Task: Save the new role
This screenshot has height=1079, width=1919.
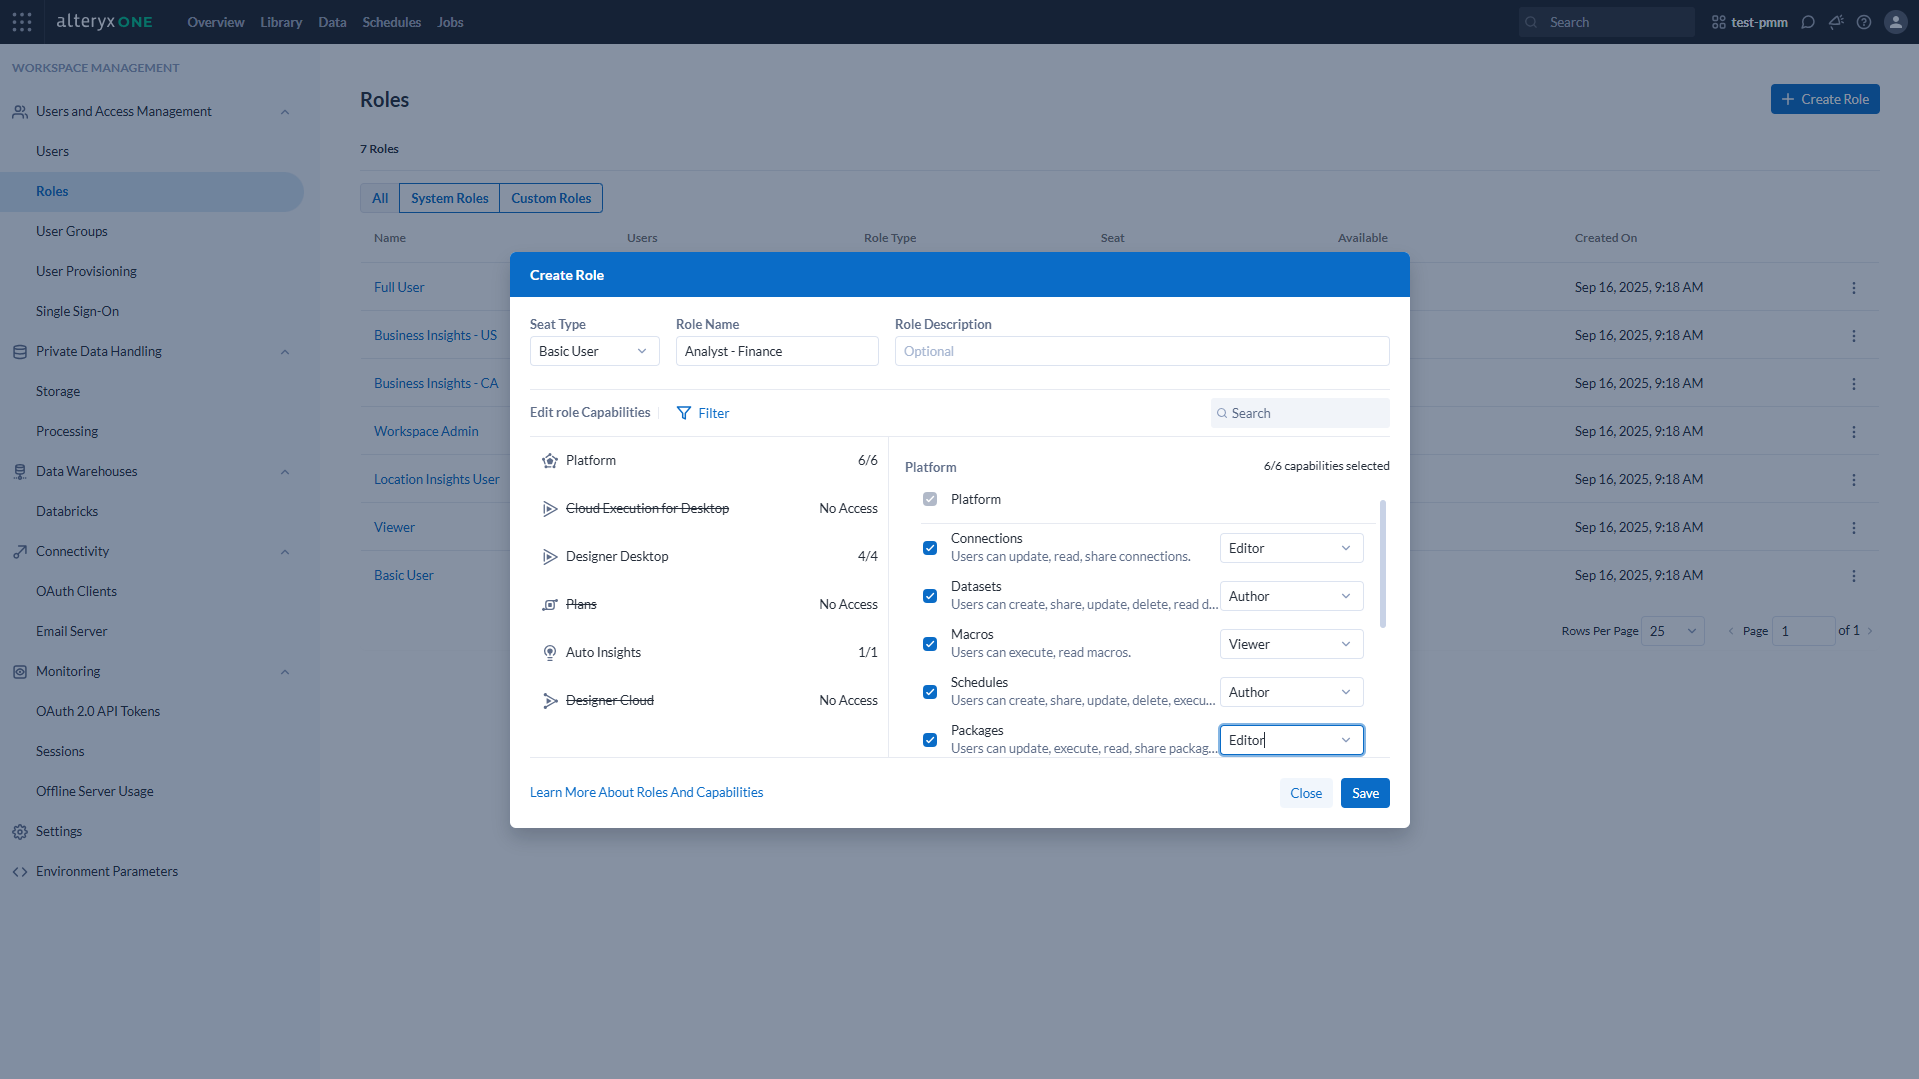Action: (1365, 793)
